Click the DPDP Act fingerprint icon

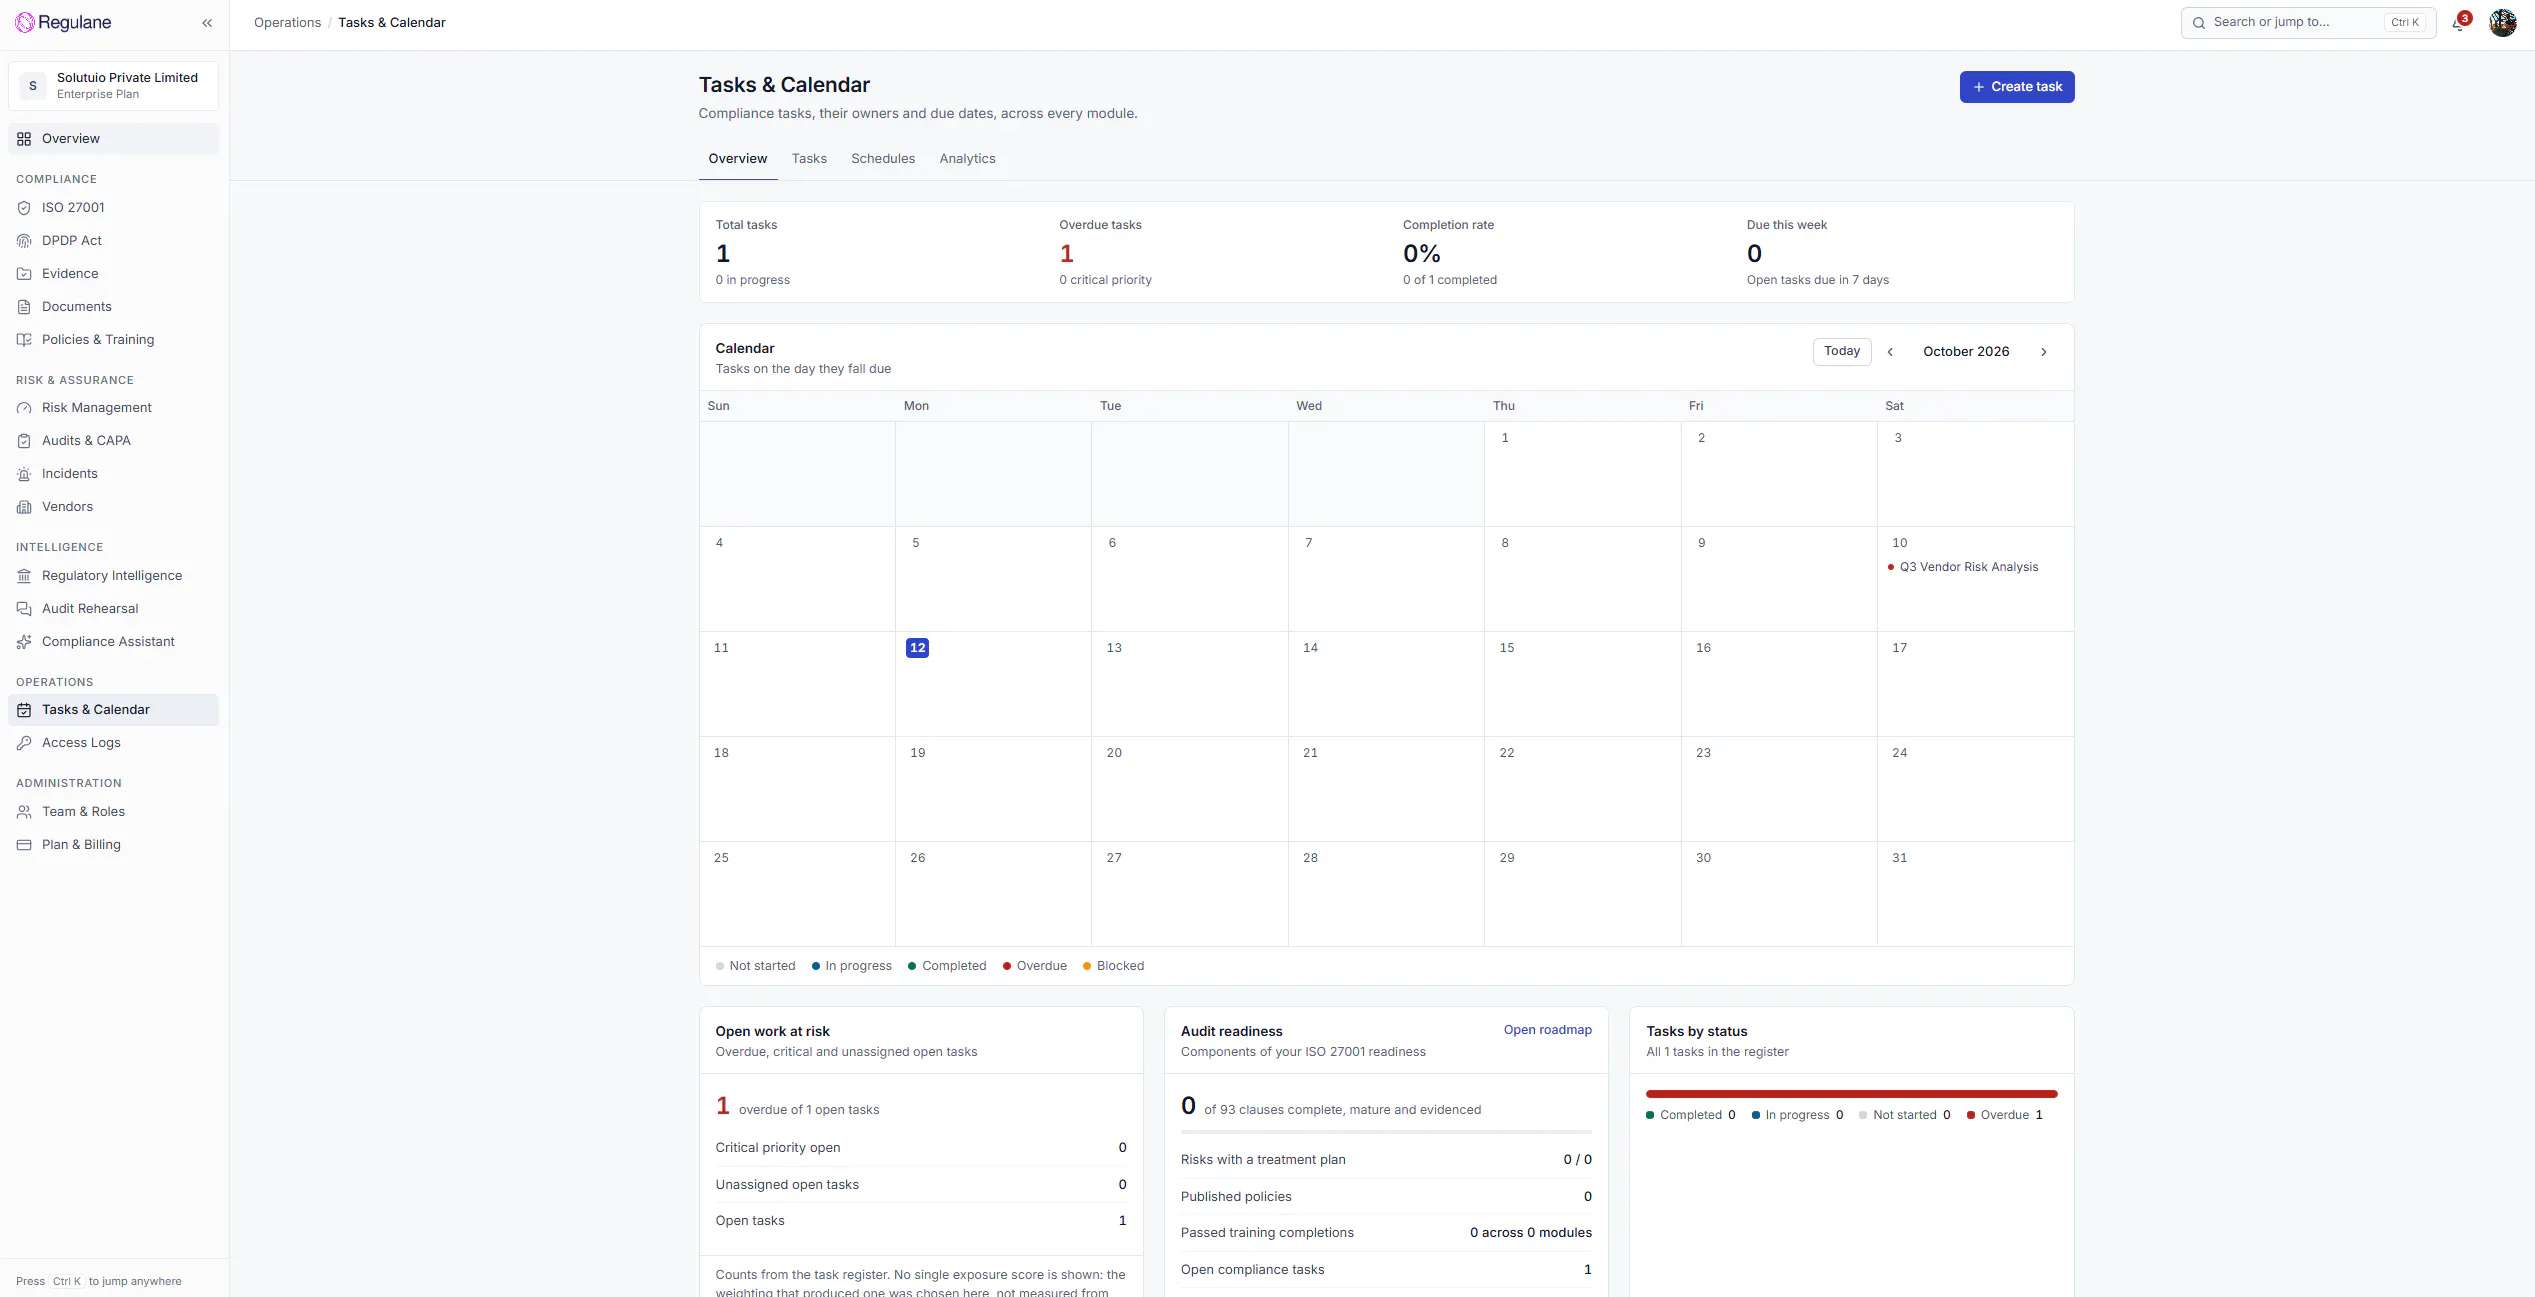(24, 241)
